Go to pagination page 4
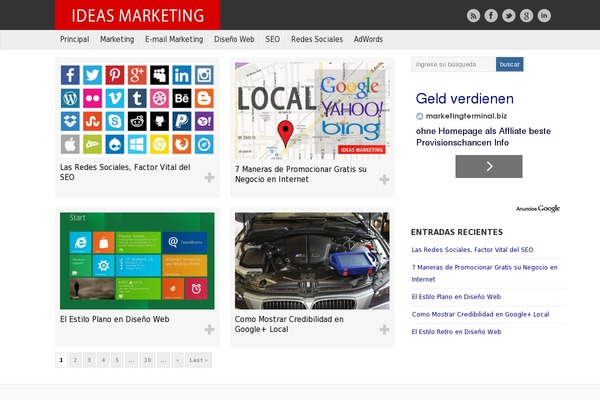This screenshot has height=400, width=600. point(103,360)
